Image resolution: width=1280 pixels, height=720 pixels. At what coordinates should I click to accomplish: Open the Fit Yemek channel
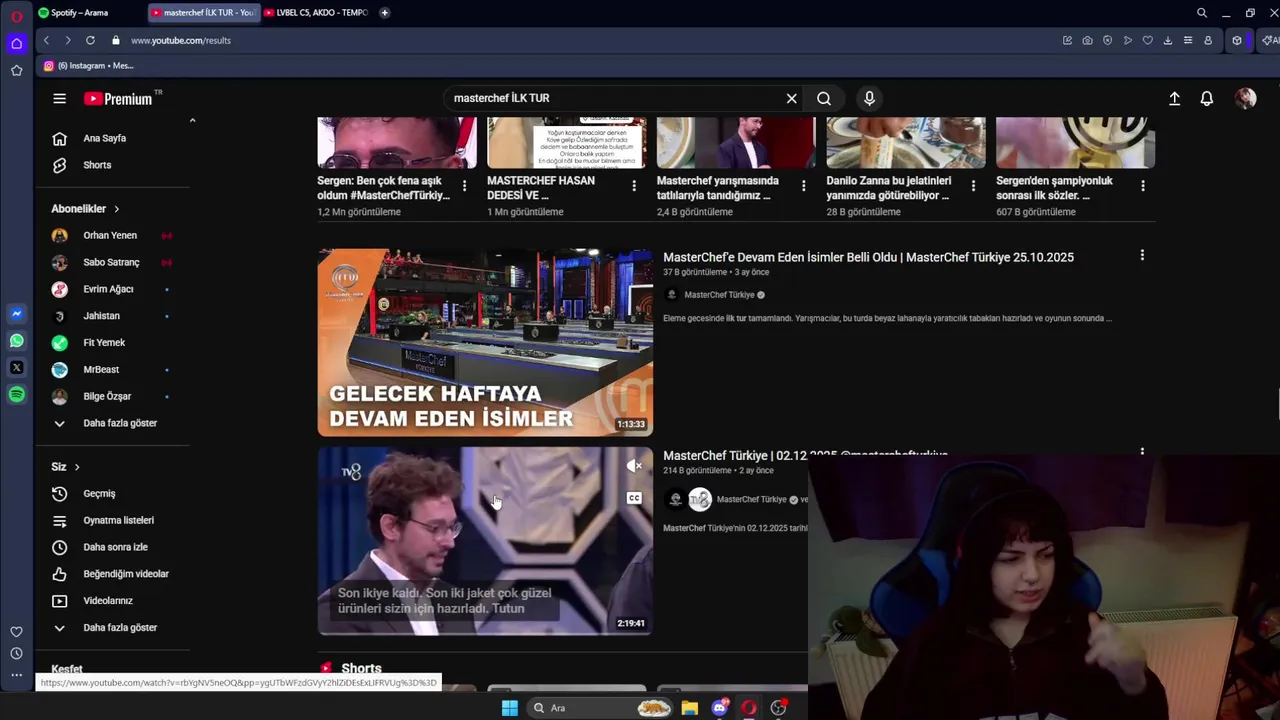pyautogui.click(x=104, y=343)
